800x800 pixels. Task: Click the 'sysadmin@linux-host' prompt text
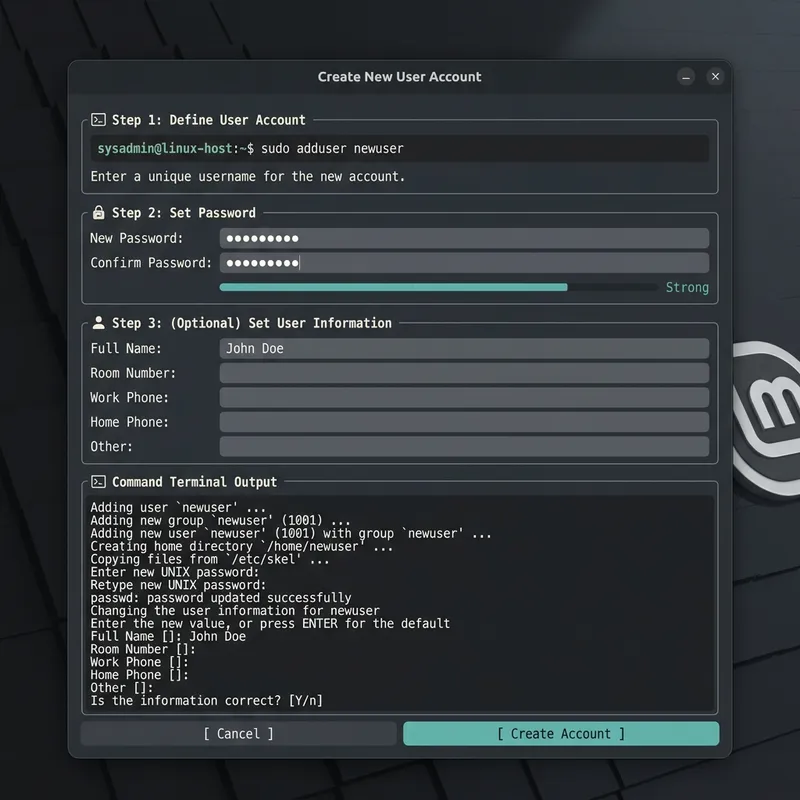pos(165,148)
